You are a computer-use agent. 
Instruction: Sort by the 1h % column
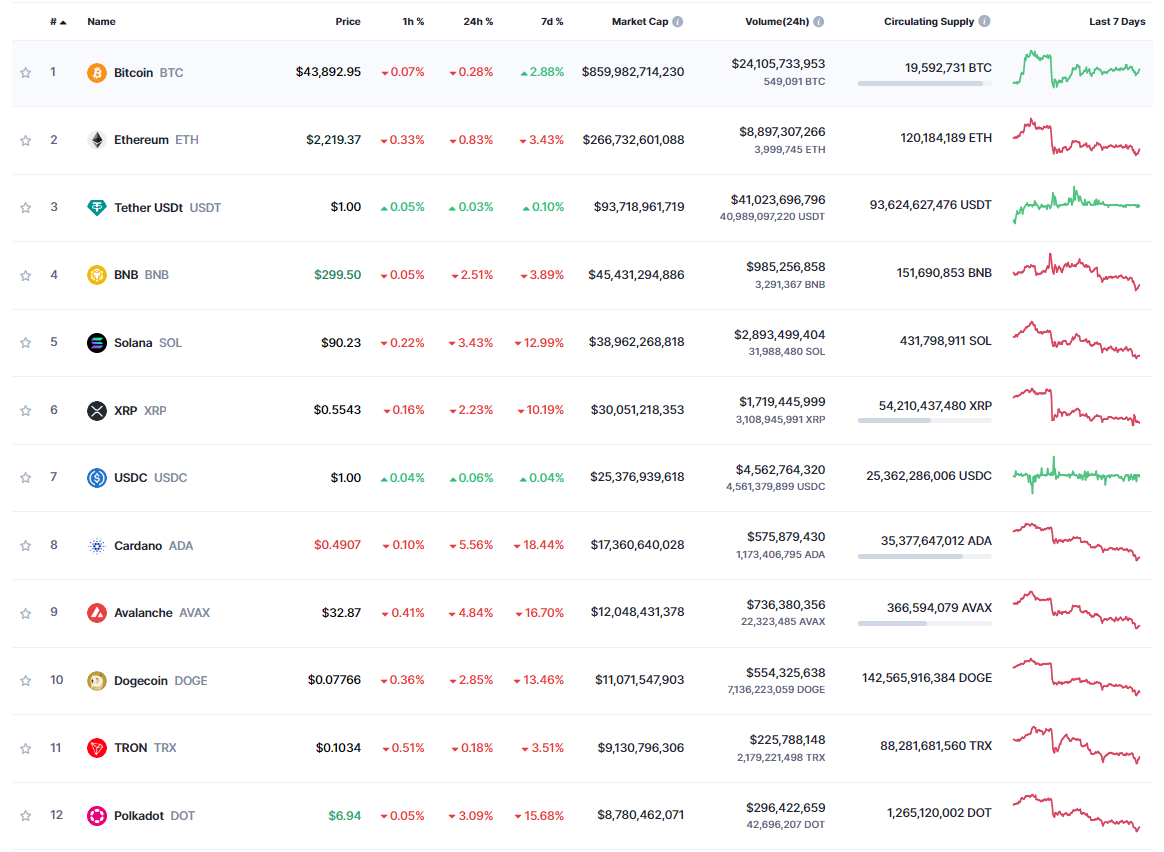(x=413, y=22)
